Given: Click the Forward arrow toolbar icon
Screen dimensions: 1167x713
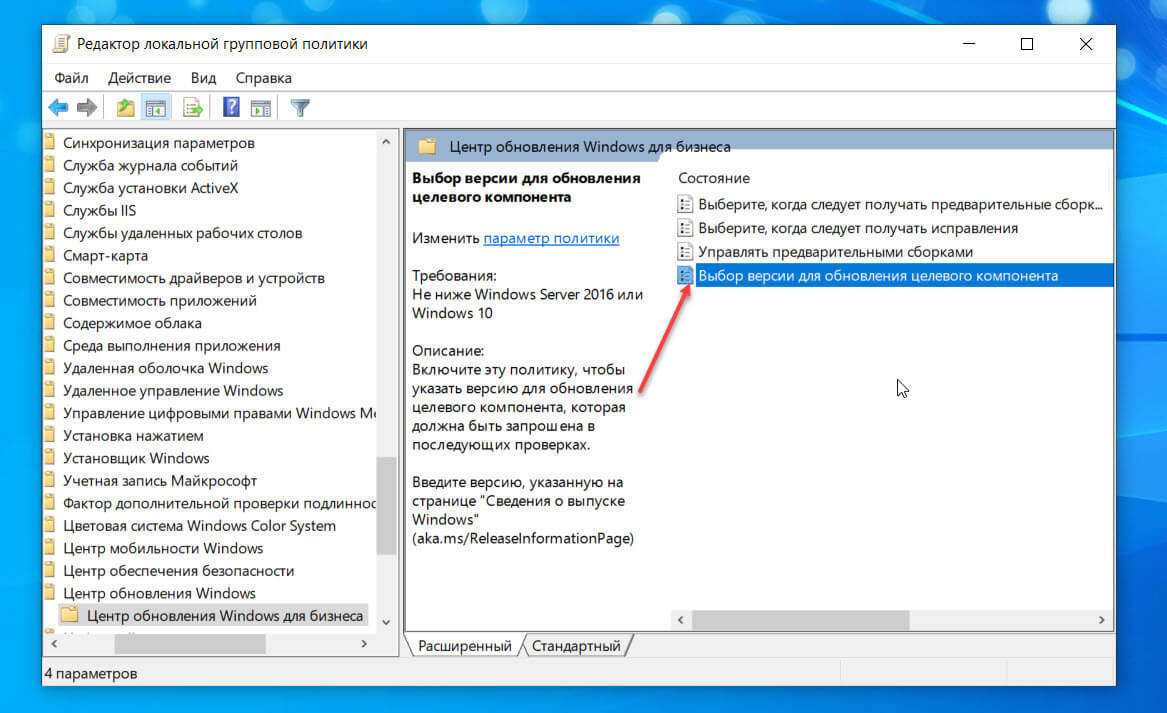Looking at the screenshot, I should (x=87, y=108).
